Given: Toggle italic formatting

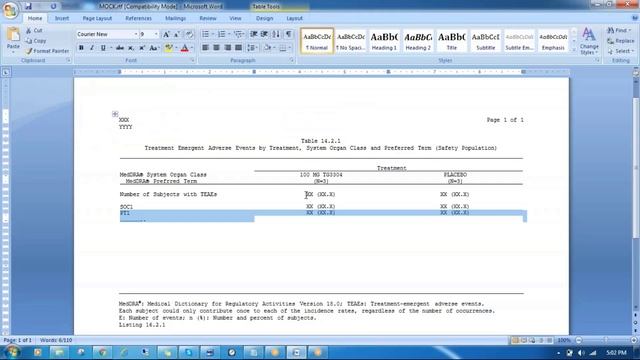Looking at the screenshot, I should tap(92, 48).
